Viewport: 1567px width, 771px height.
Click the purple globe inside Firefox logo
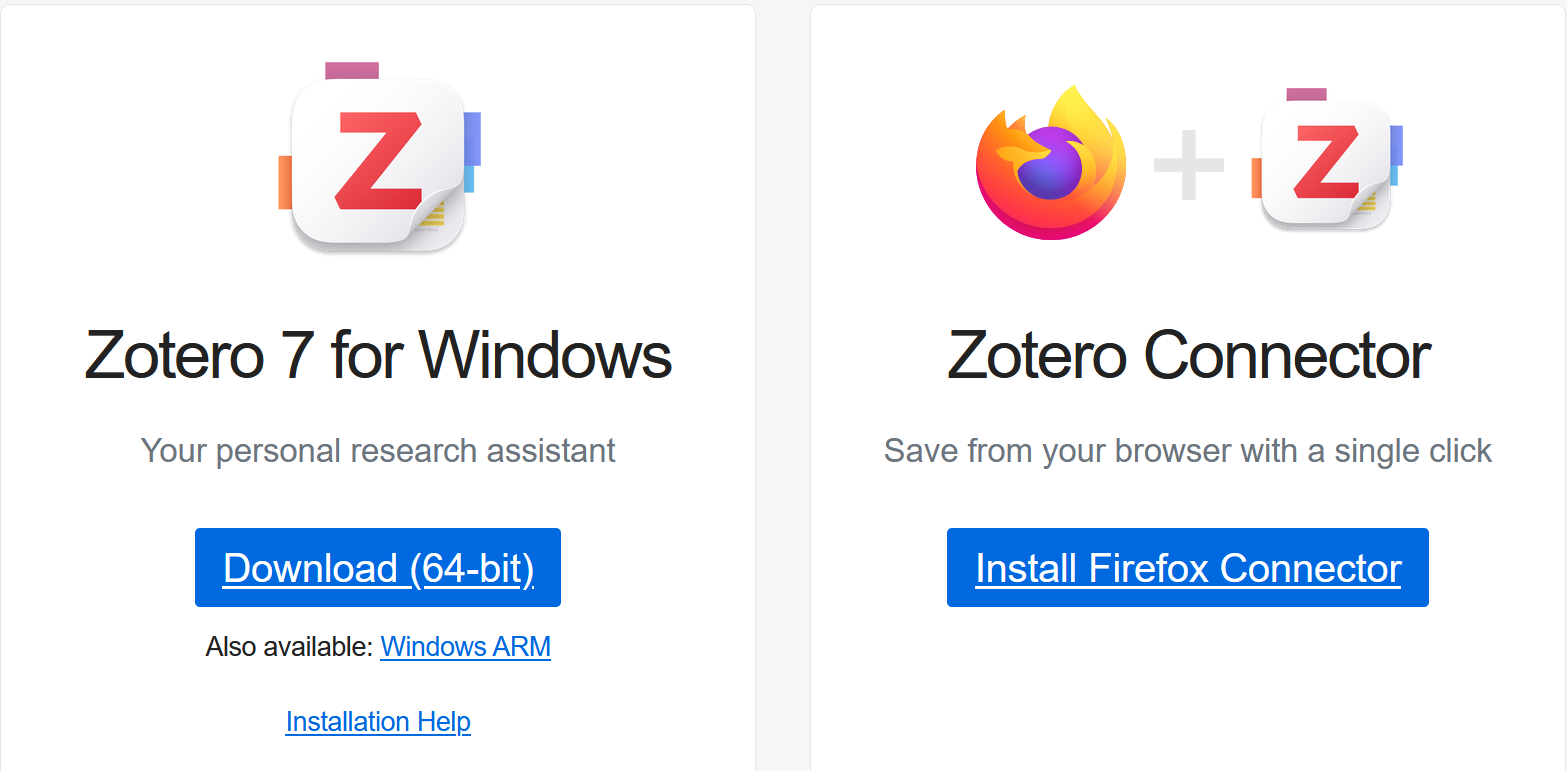tap(1049, 167)
